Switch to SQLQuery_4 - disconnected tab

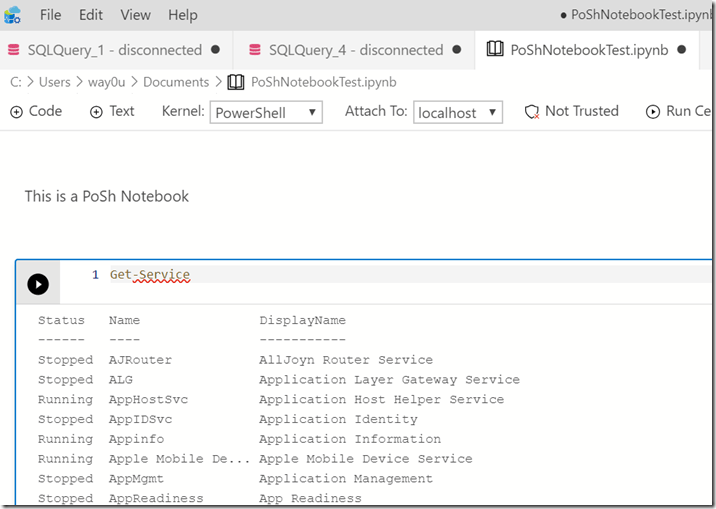(x=355, y=50)
